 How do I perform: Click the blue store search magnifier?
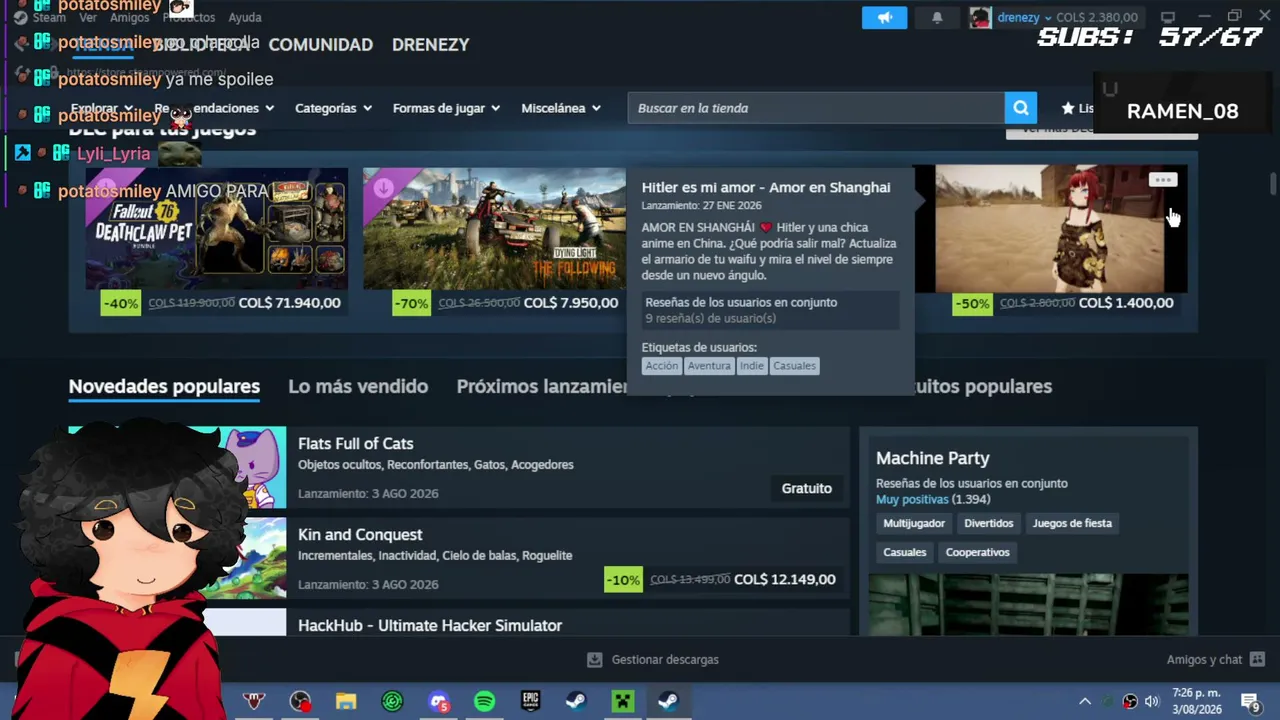pyautogui.click(x=1020, y=108)
